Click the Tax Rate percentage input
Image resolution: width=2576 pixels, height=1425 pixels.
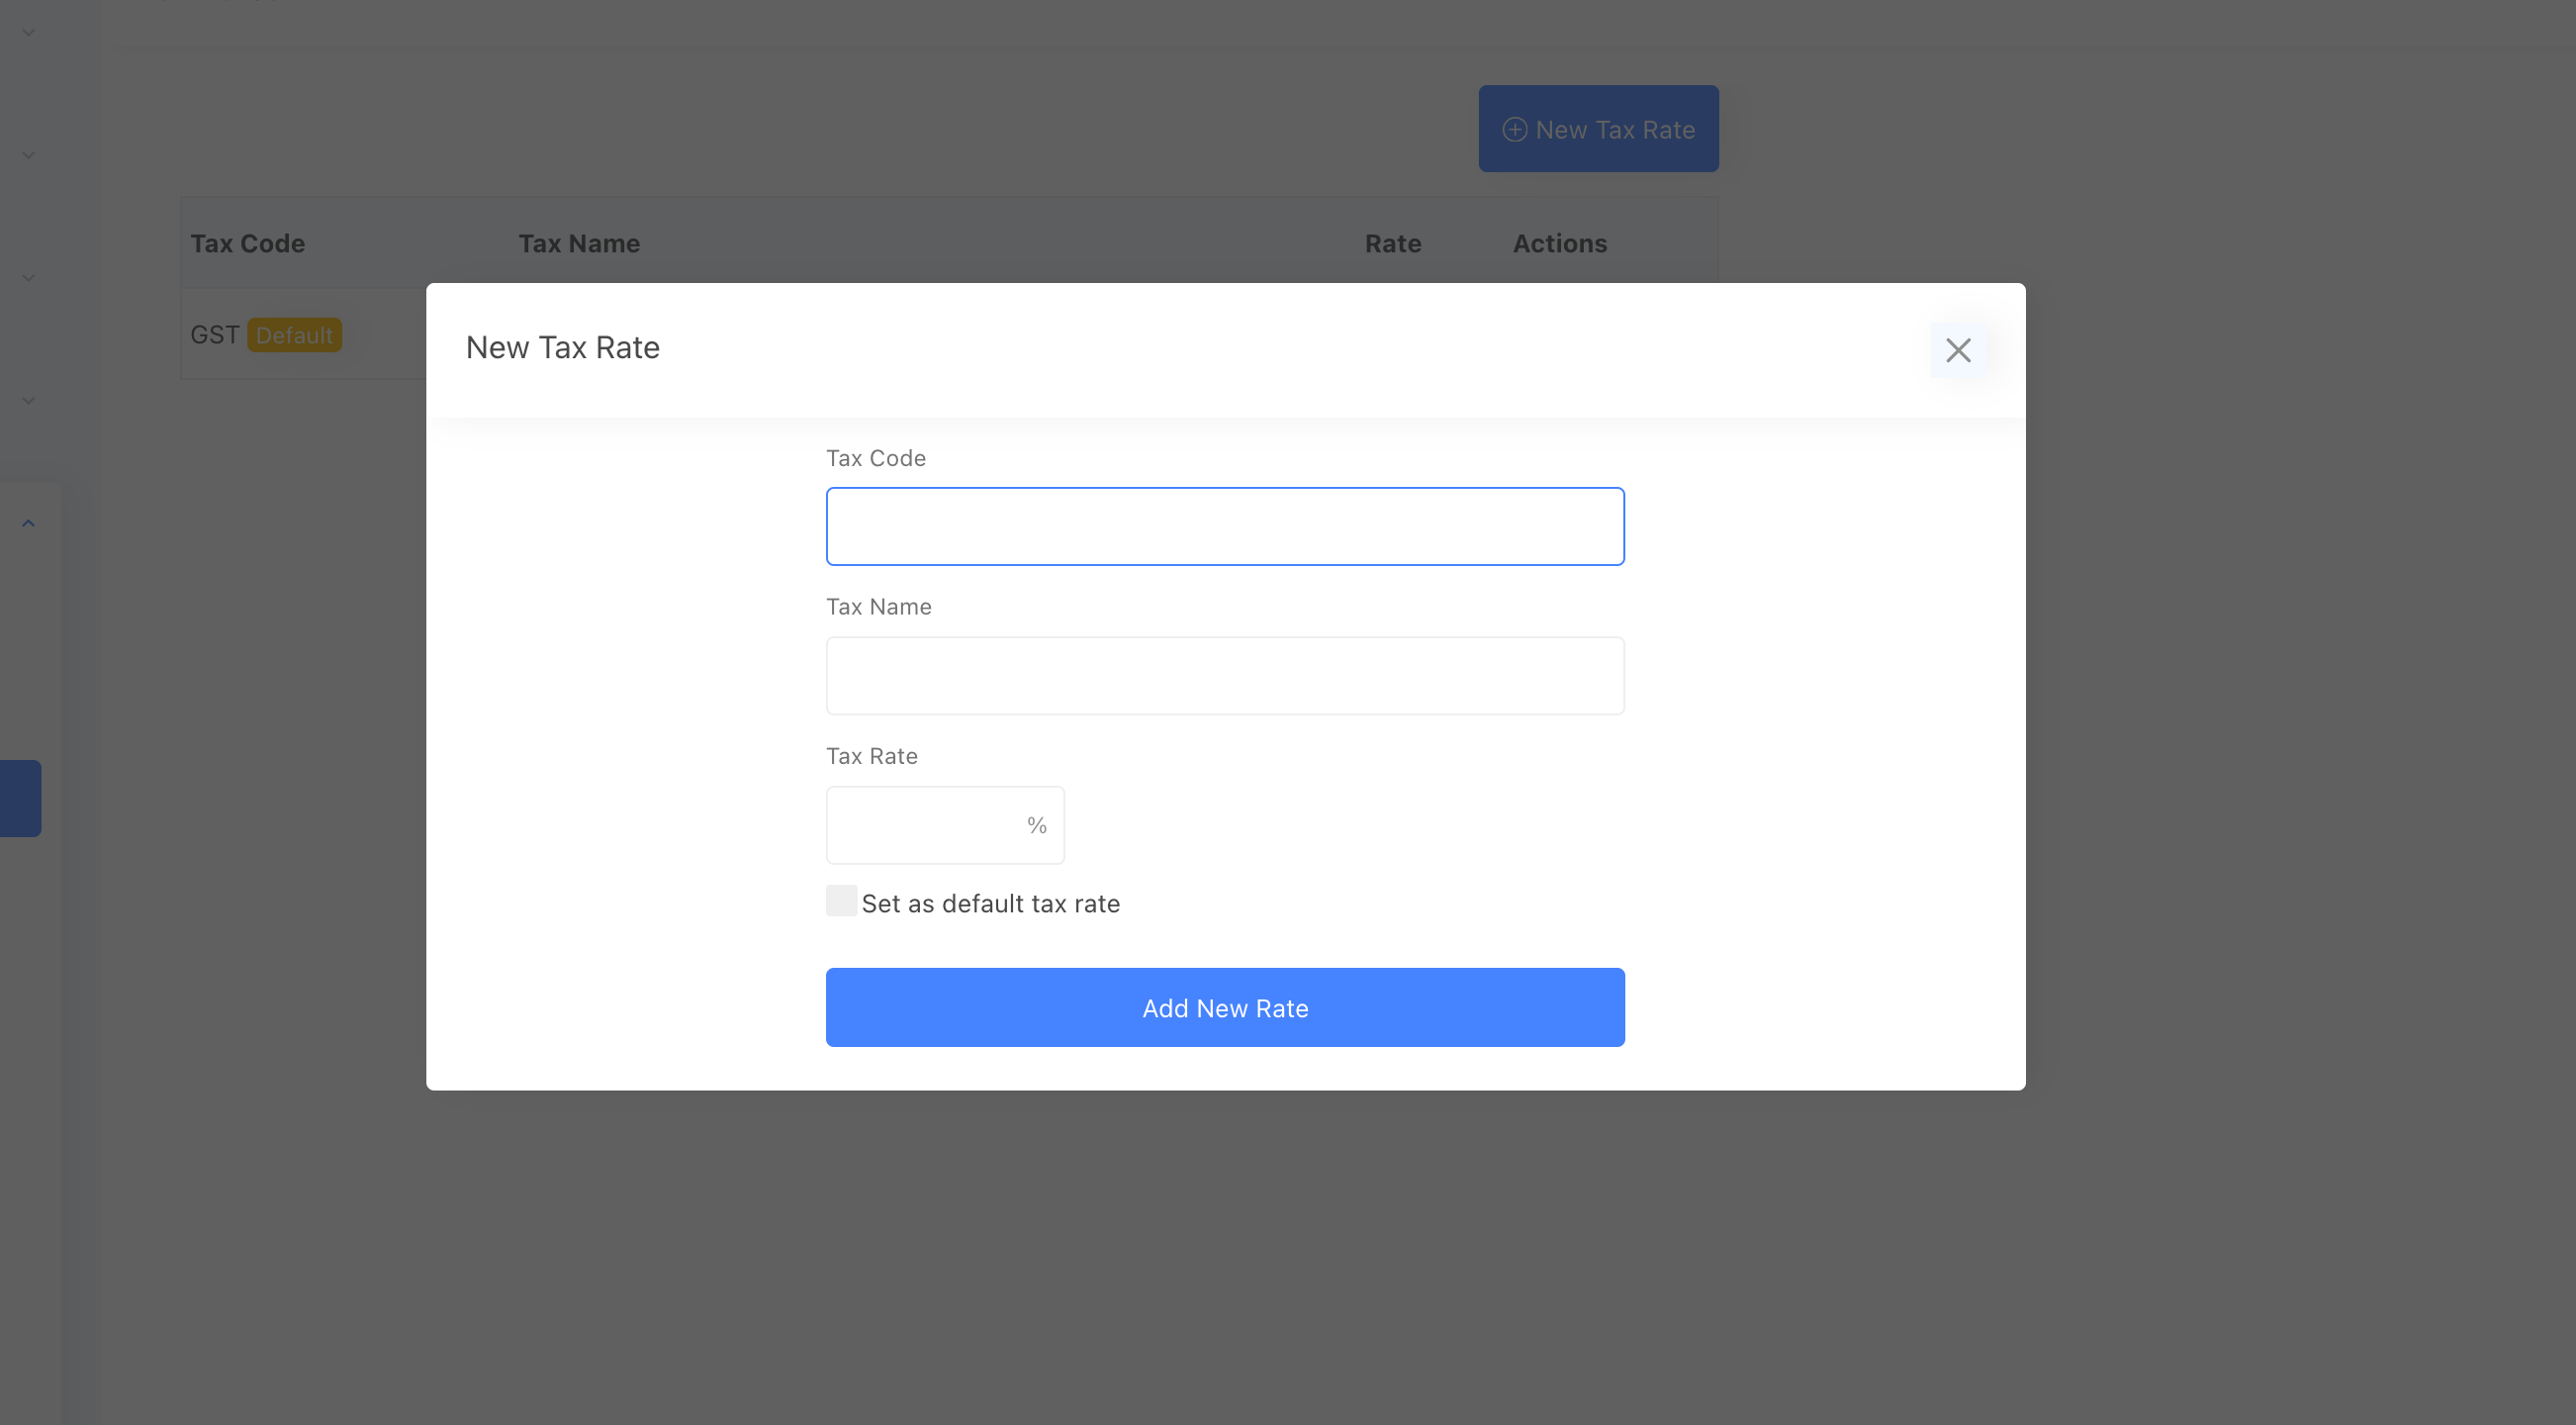922,825
